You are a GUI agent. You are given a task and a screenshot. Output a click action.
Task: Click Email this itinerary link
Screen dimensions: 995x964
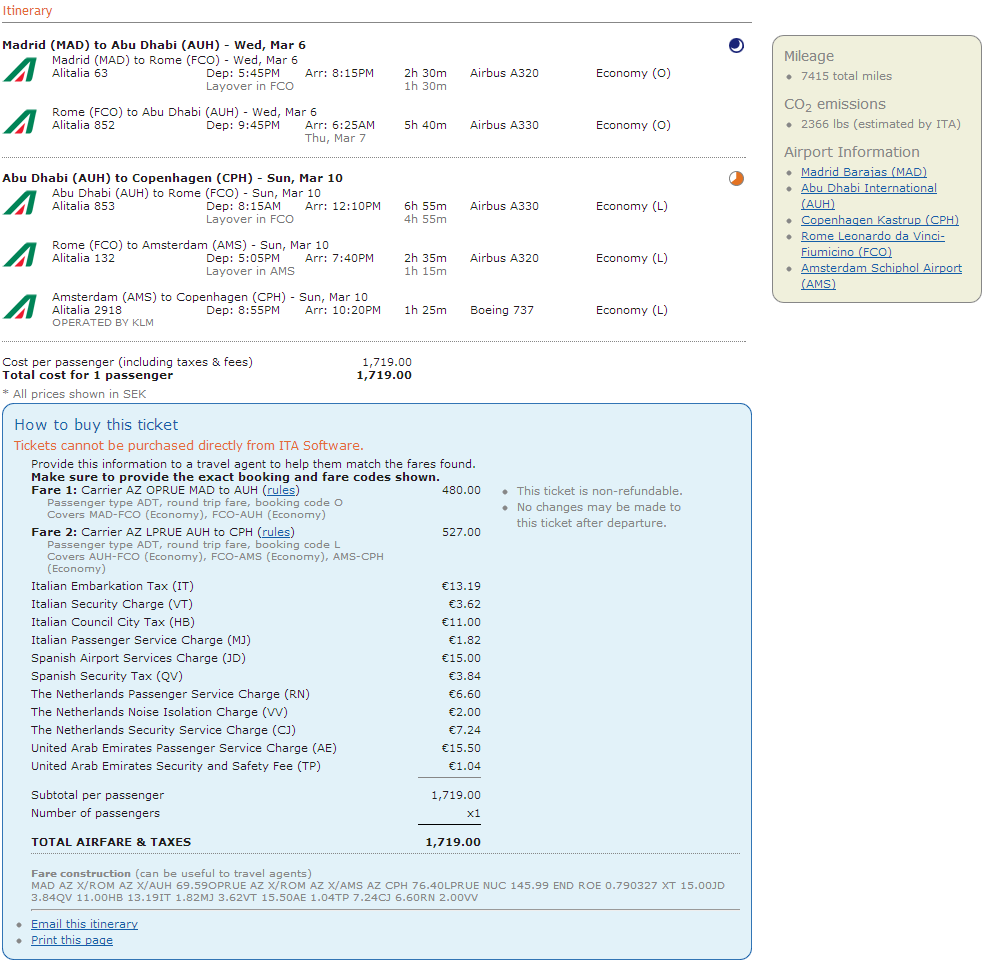click(x=84, y=924)
